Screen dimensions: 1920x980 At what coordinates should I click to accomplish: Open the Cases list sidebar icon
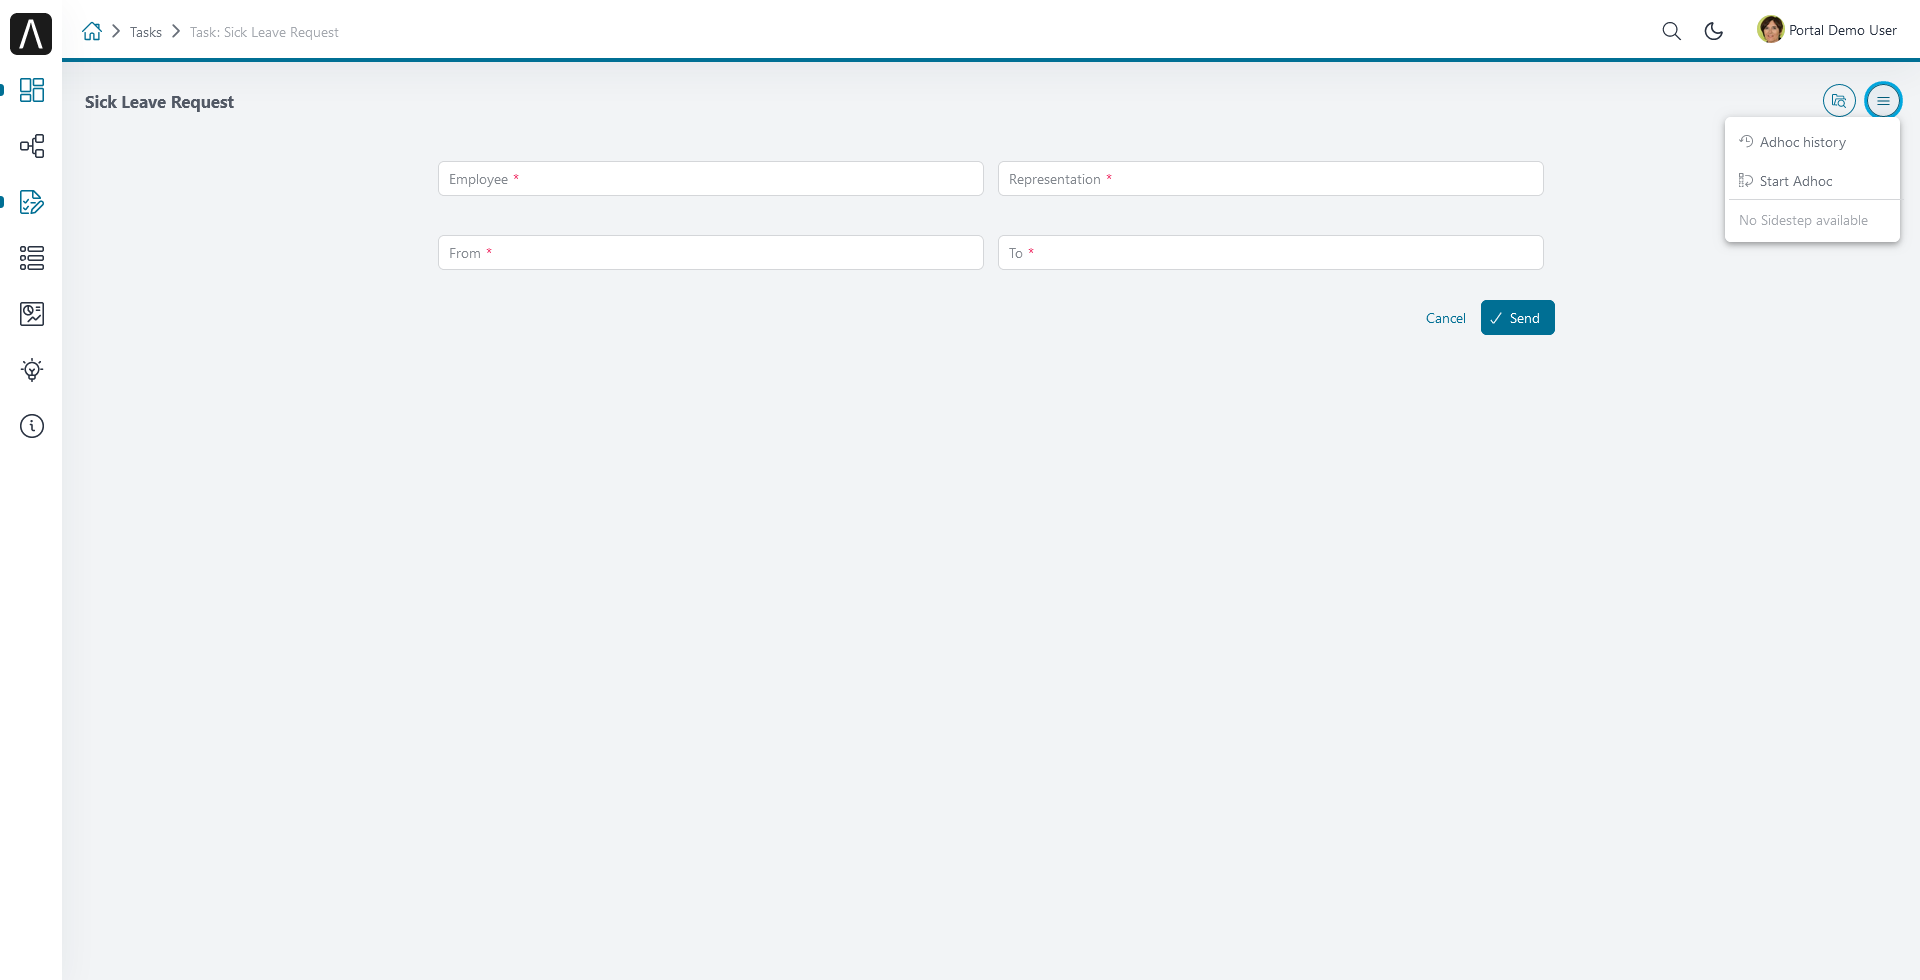click(32, 258)
